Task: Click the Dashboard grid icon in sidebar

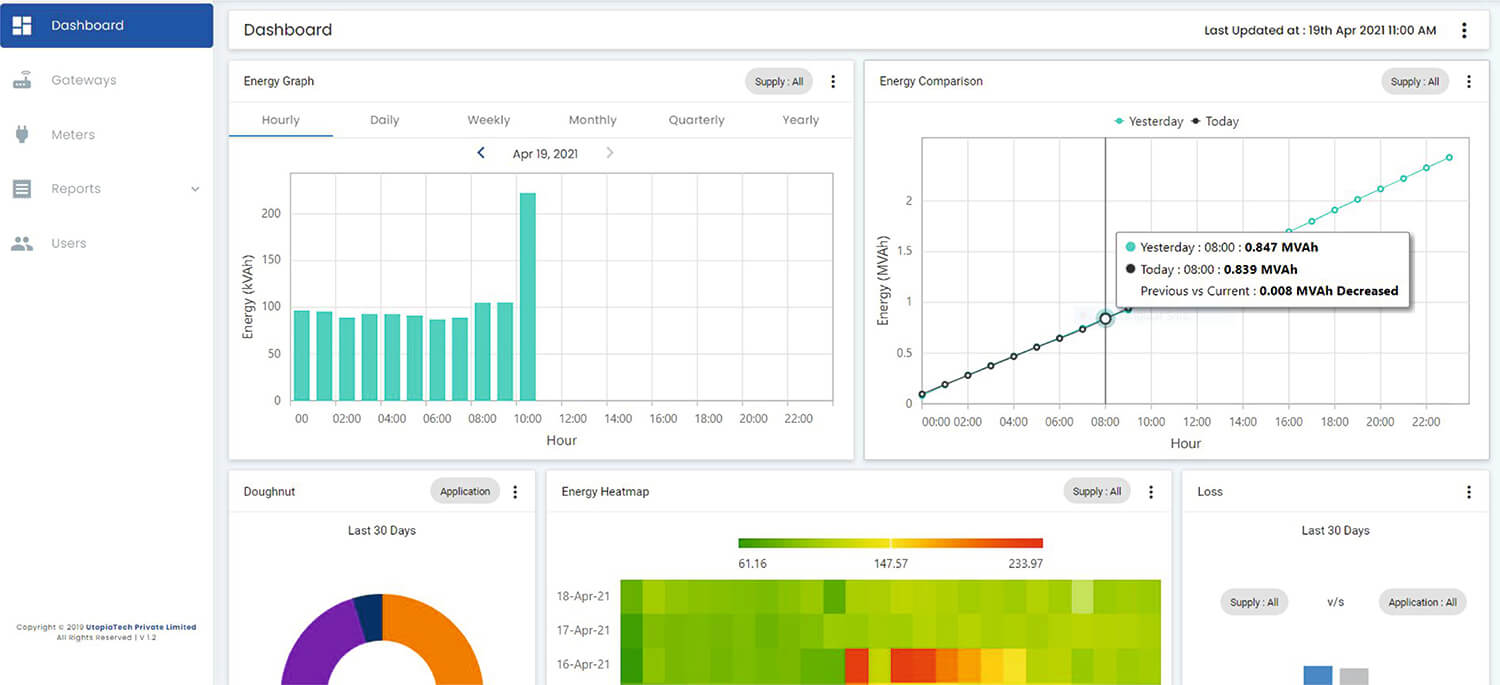Action: (x=22, y=26)
